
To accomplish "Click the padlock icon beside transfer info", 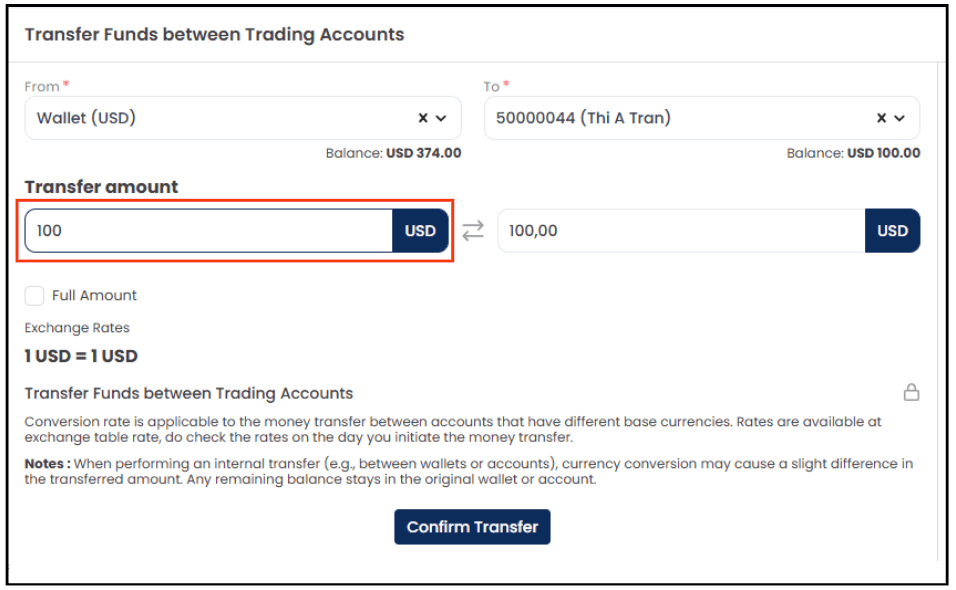I will [911, 392].
